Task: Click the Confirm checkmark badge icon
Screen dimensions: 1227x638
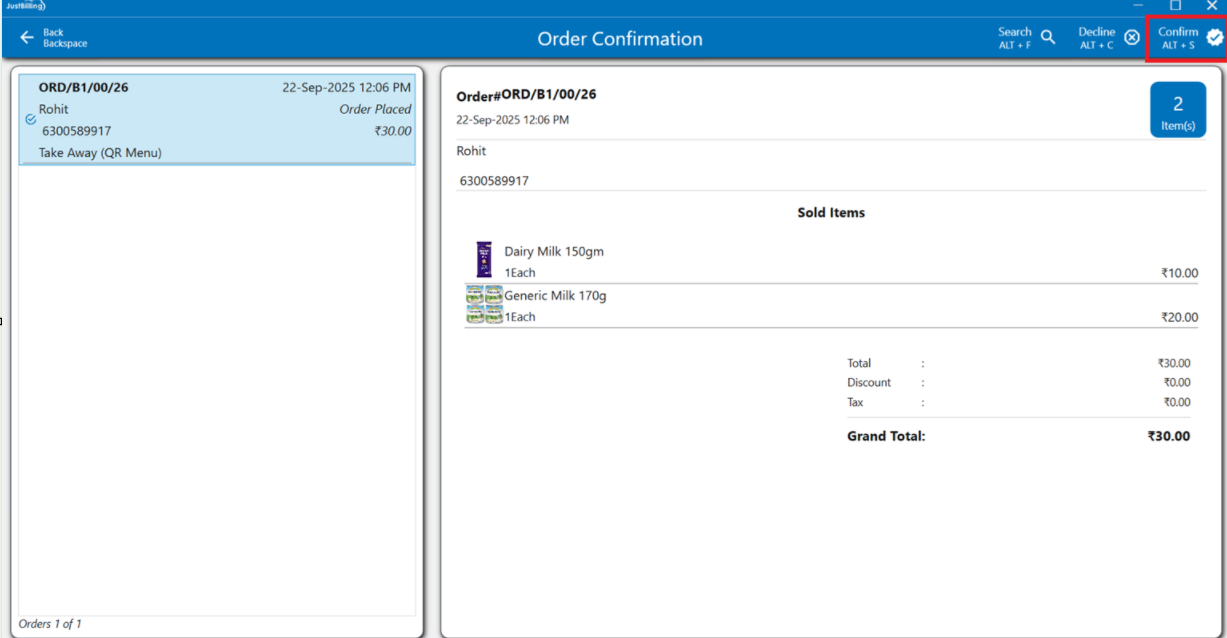Action: coord(1214,38)
